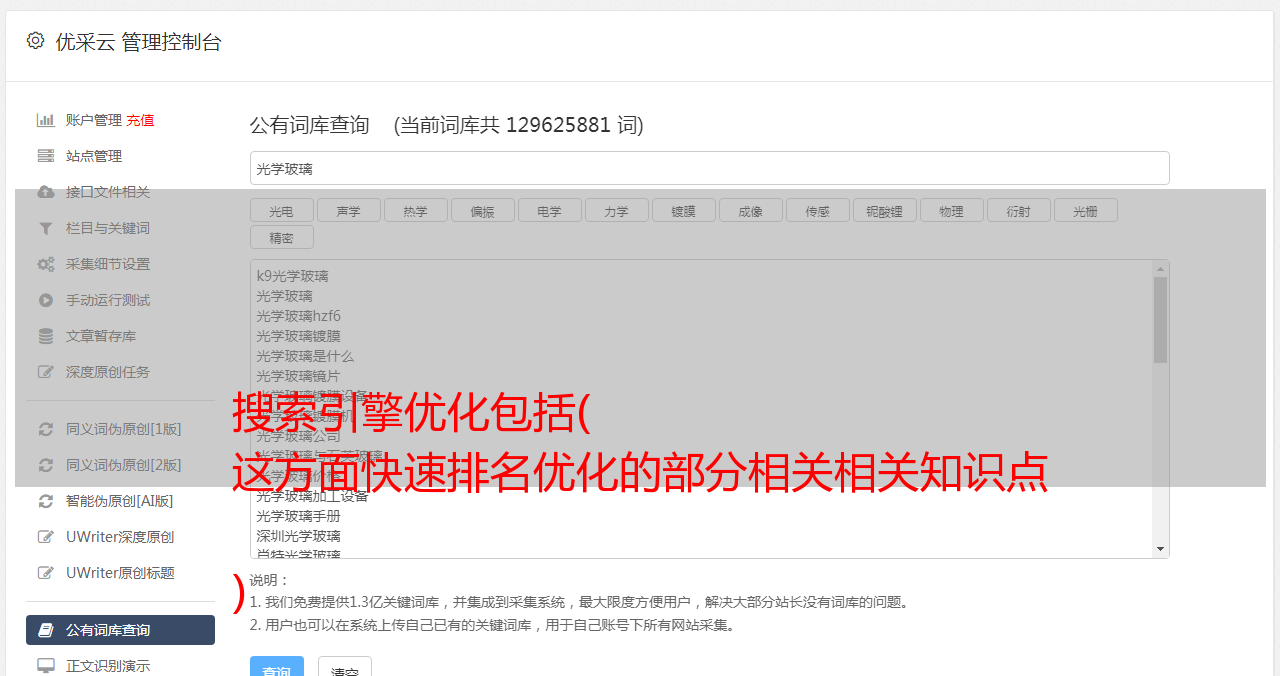Click the red 充值 link

pos(140,120)
